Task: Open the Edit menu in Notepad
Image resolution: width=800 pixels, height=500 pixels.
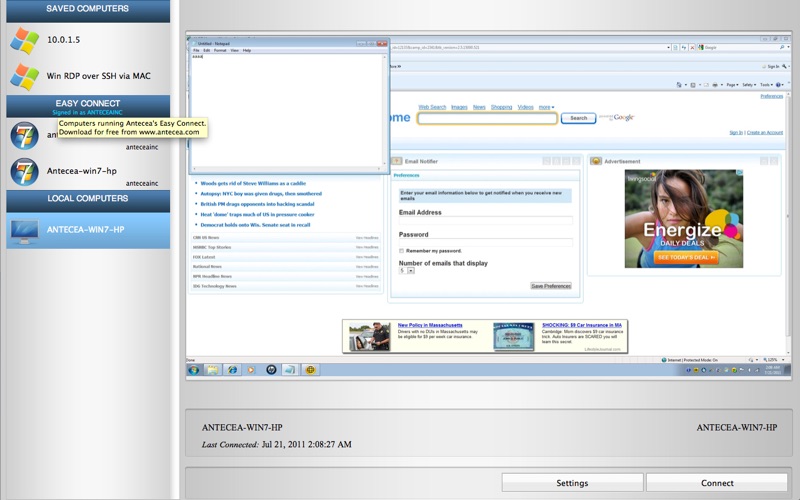Action: (x=207, y=50)
